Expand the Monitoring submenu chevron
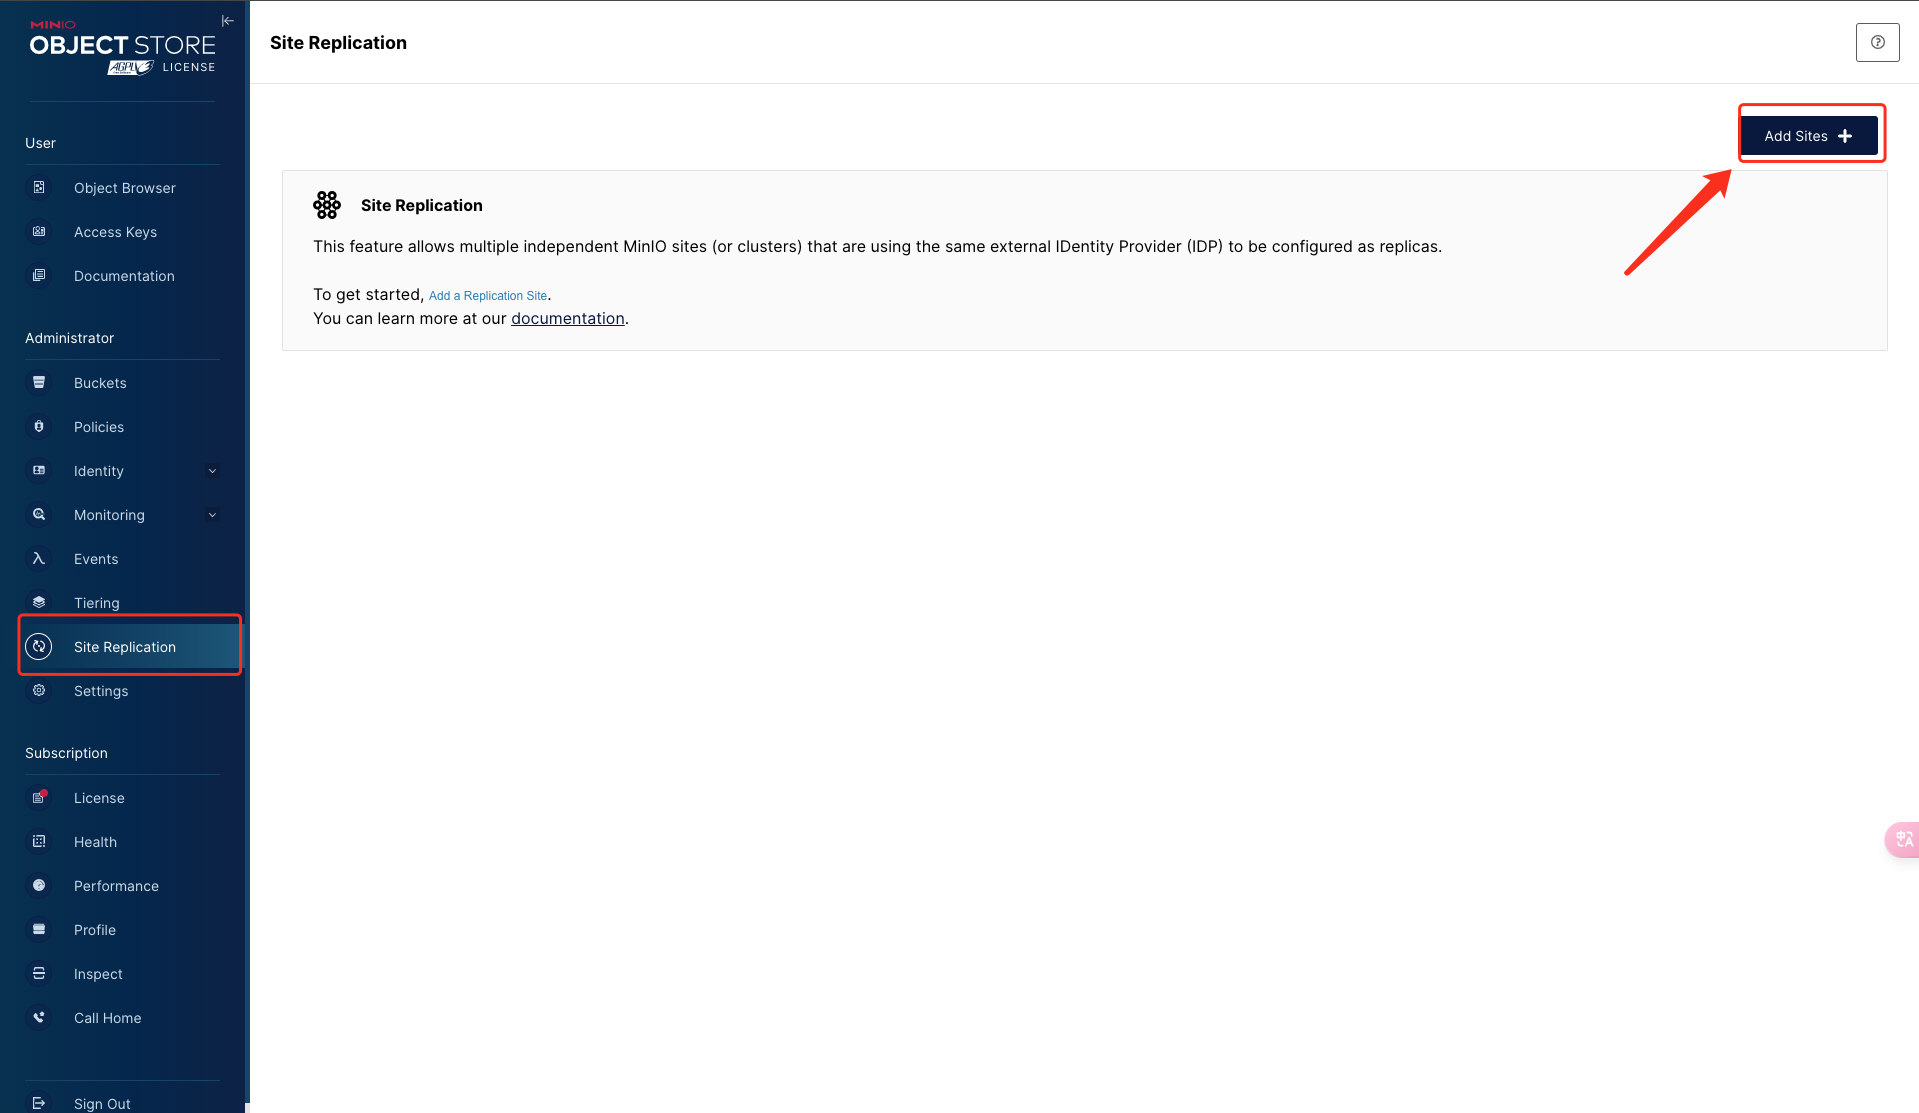 pyautogui.click(x=212, y=515)
